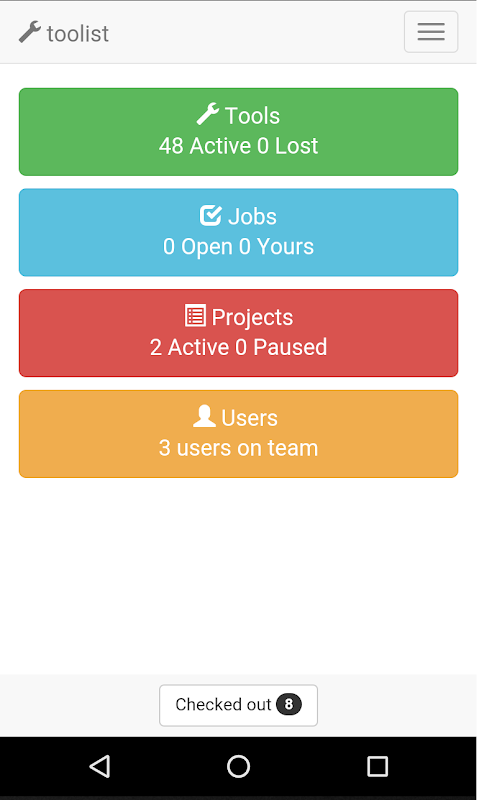Select '48 Active 0 Lost' text

(x=239, y=146)
